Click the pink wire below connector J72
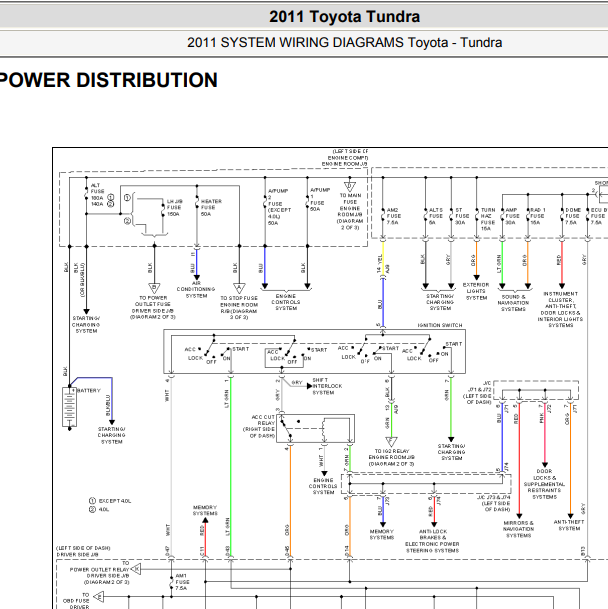Image resolution: width=608 pixels, height=609 pixels. [545, 433]
